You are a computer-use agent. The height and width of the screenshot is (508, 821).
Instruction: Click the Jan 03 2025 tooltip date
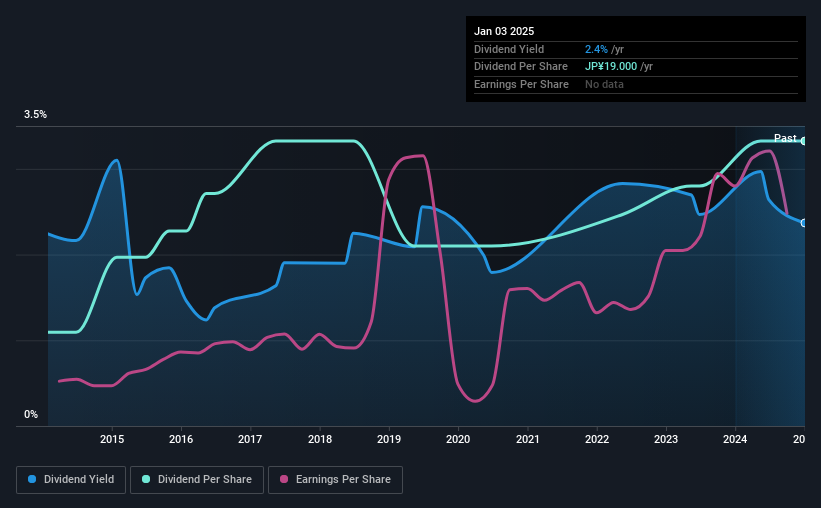point(504,31)
